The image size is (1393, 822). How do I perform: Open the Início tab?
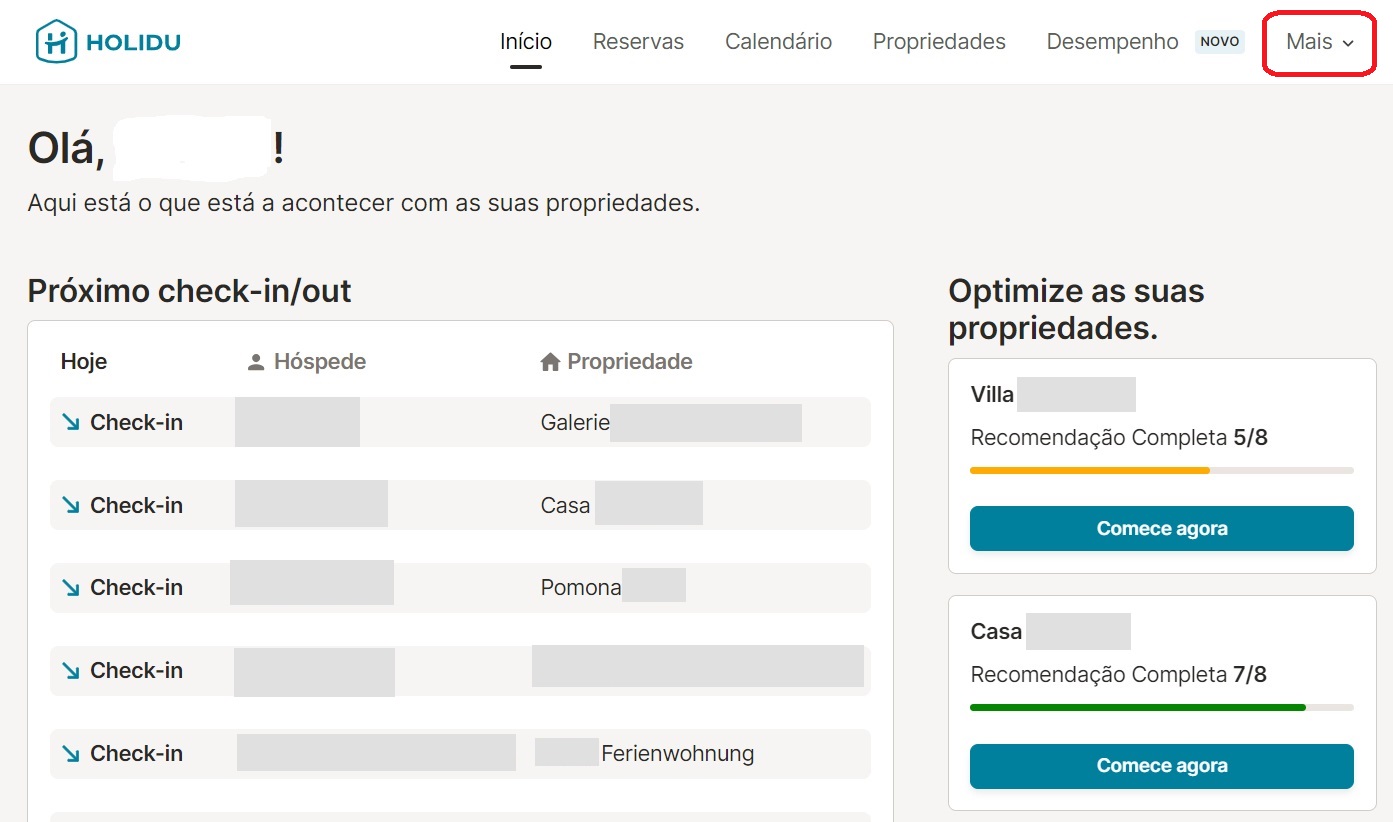pyautogui.click(x=526, y=42)
